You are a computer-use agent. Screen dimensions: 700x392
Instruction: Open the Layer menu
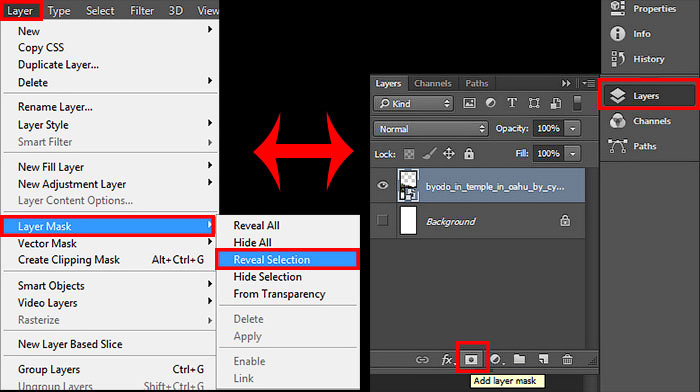[20, 11]
